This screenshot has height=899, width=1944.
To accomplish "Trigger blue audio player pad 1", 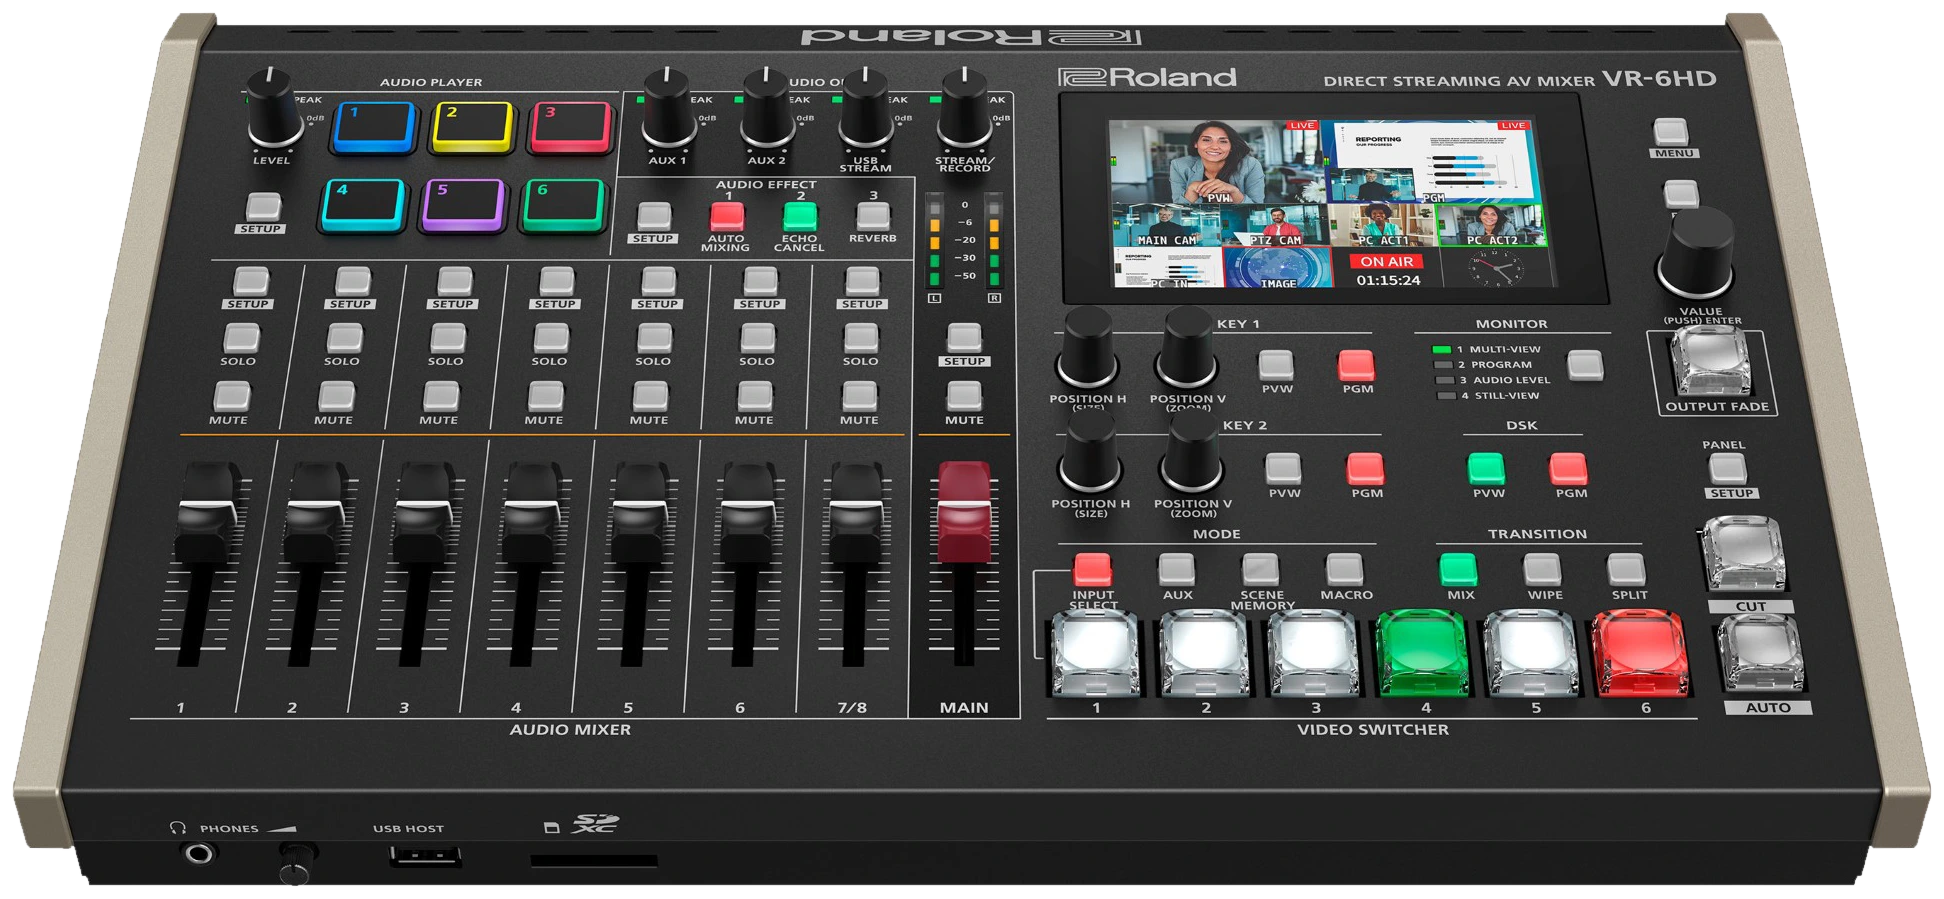I will pyautogui.click(x=374, y=127).
